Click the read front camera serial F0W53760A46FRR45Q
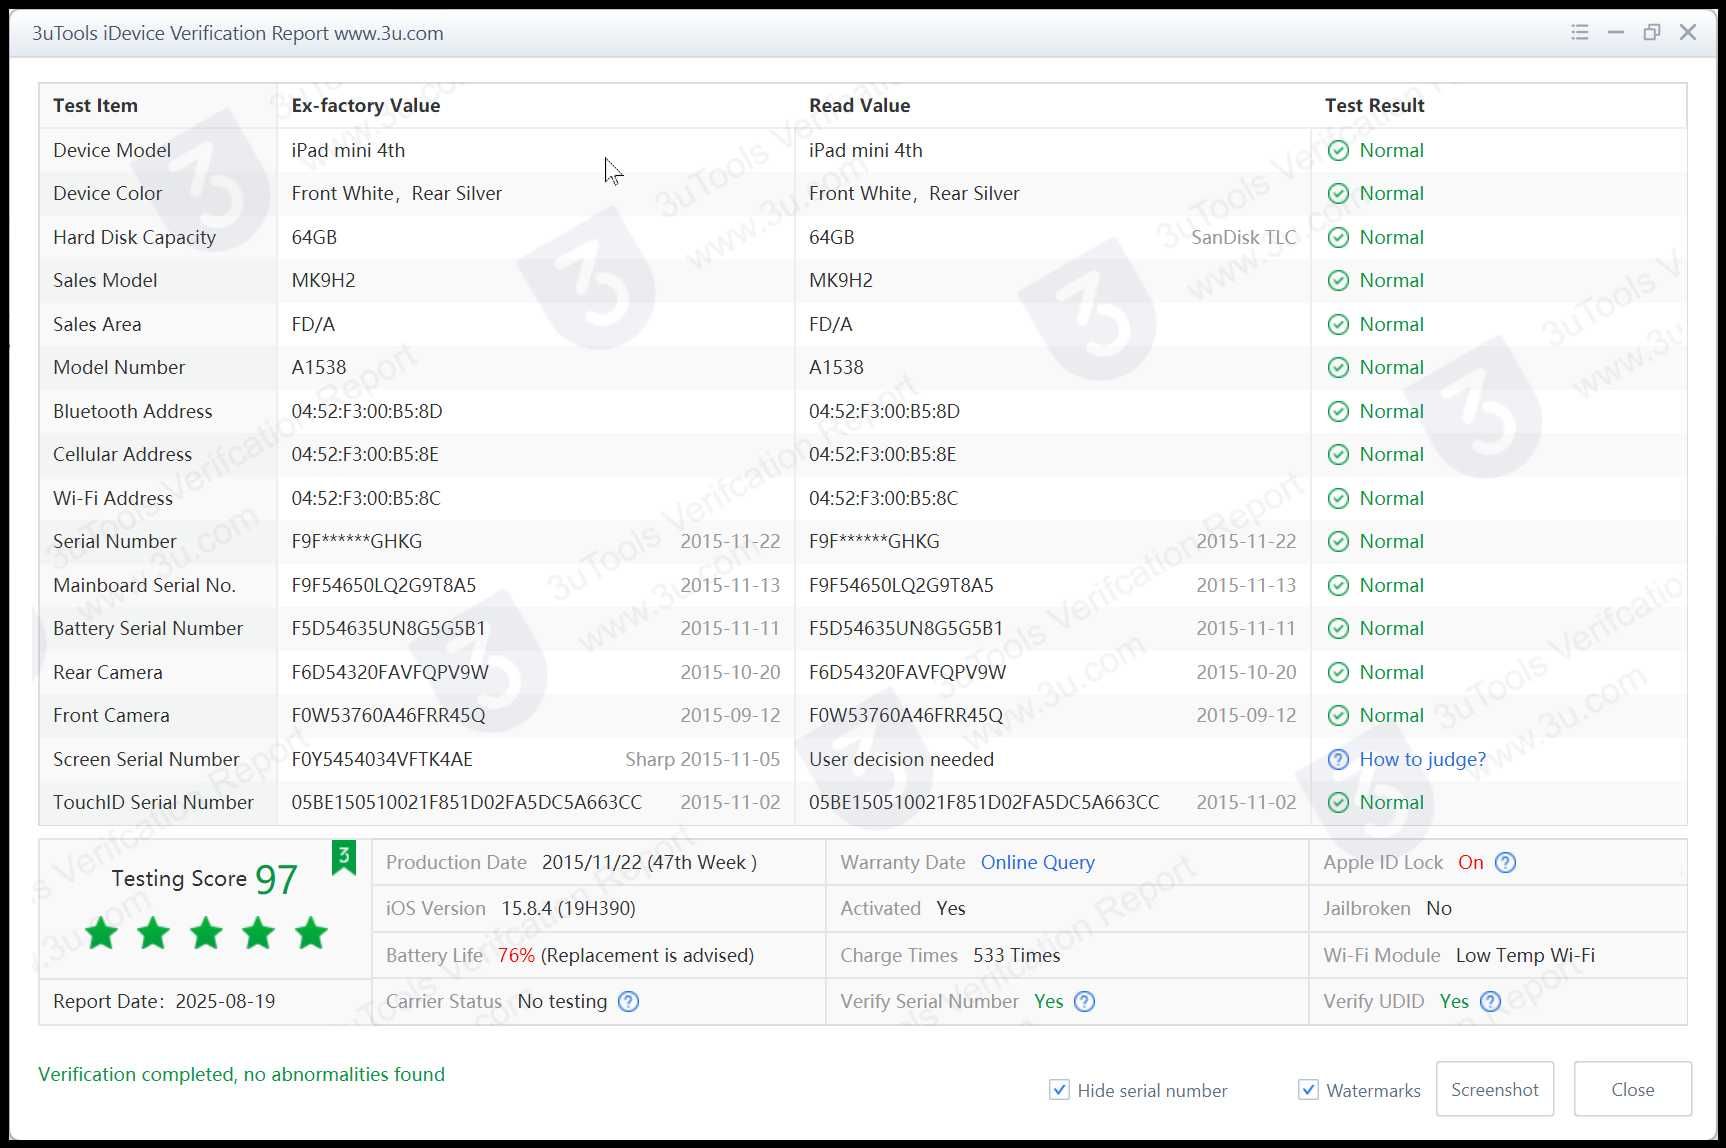The height and width of the screenshot is (1148, 1726). [x=905, y=715]
